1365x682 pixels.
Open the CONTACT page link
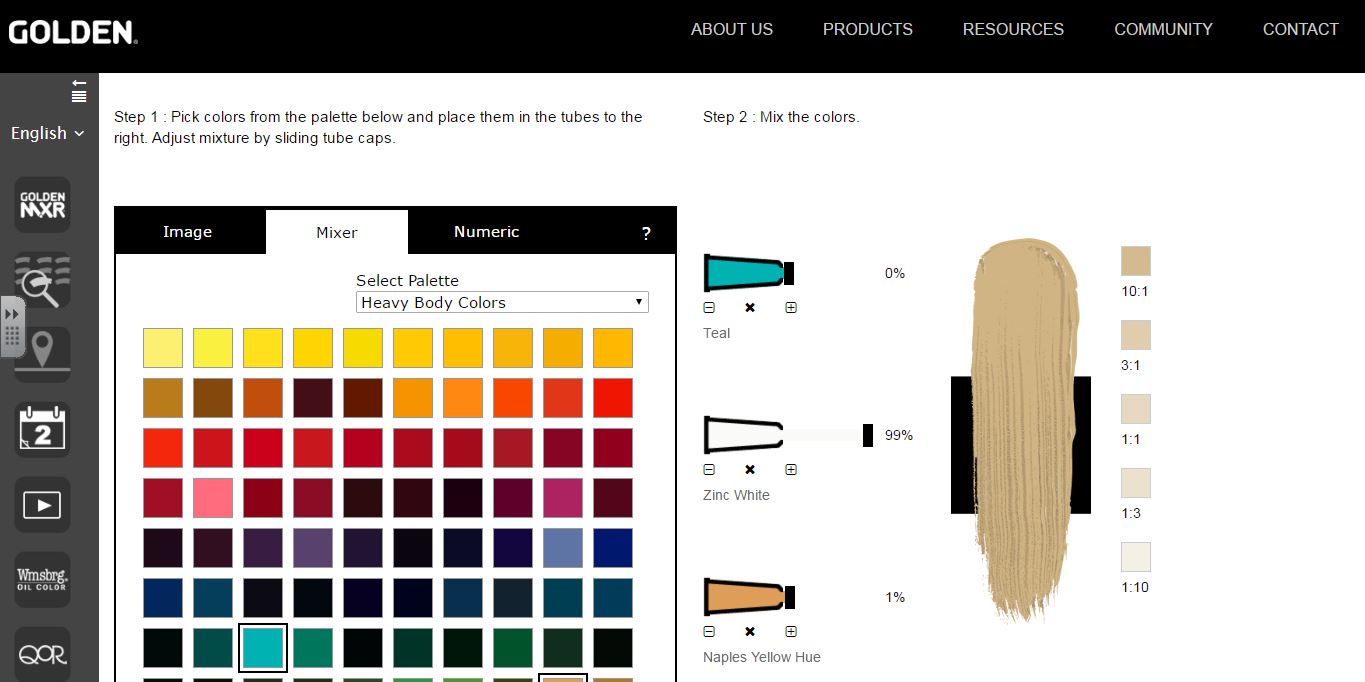tap(1300, 29)
